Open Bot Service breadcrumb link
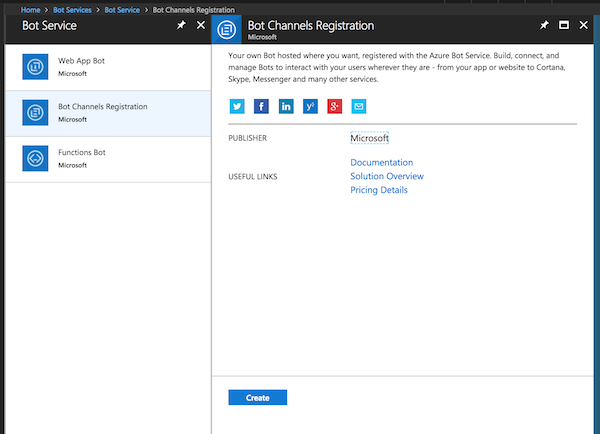600x434 pixels. [122, 10]
